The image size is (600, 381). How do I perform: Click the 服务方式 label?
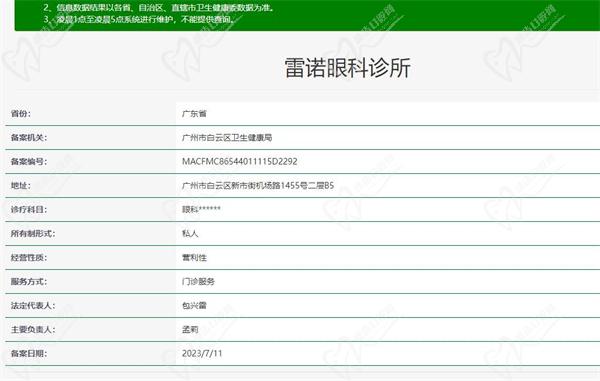[29, 282]
